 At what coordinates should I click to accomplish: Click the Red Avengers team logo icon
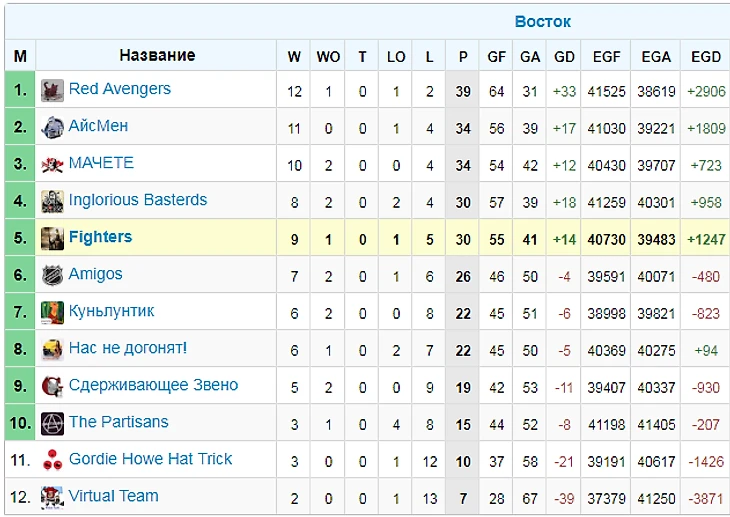[x=53, y=90]
